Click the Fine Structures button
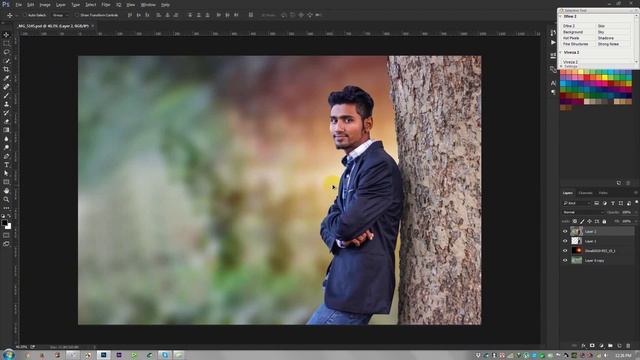This screenshot has width=640, height=360. tap(578, 44)
